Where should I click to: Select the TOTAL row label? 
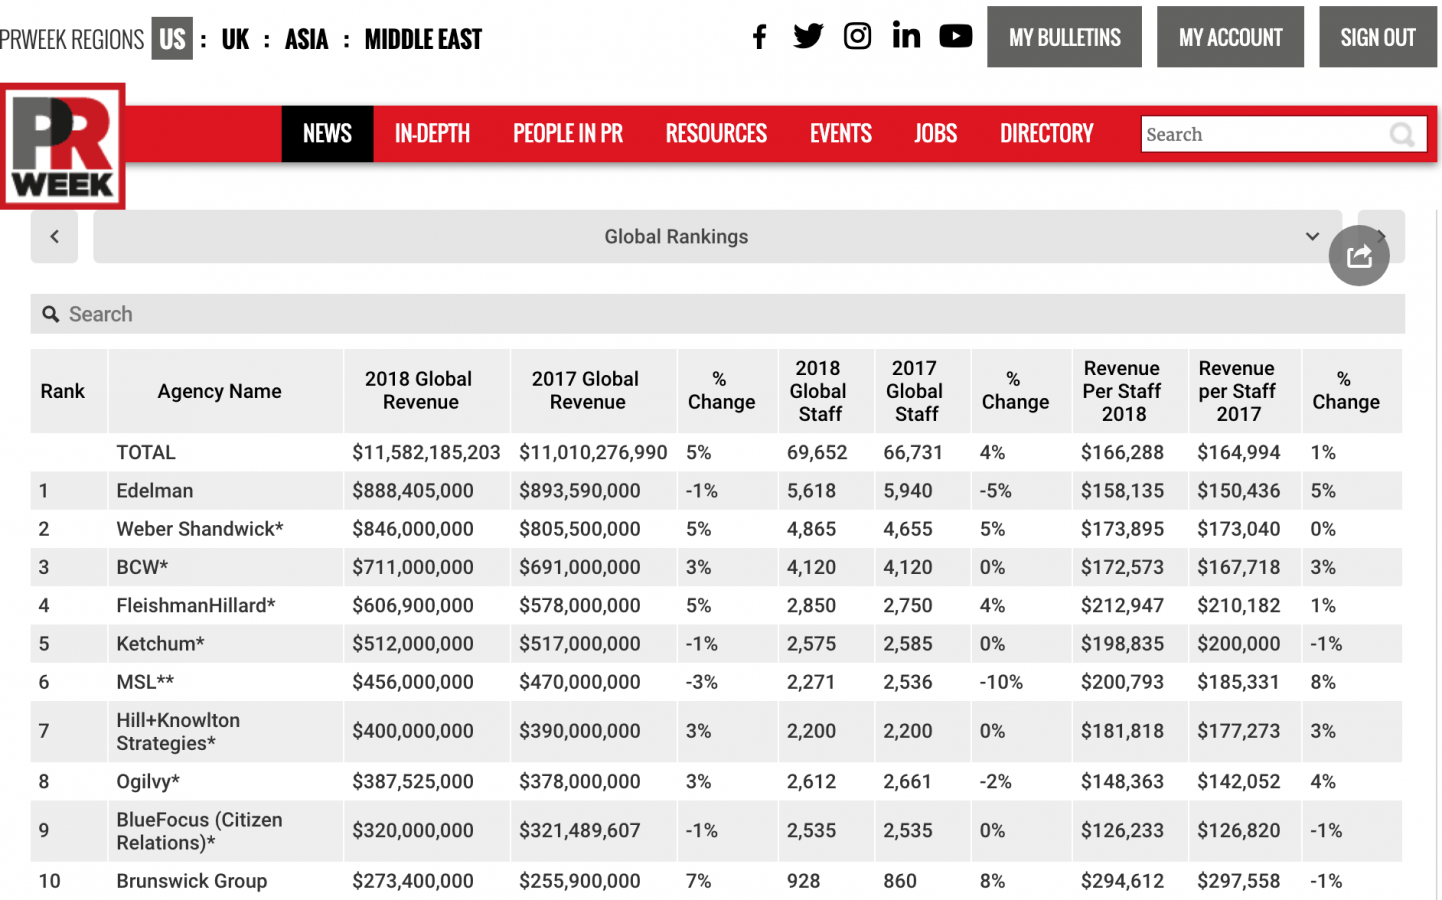146,453
